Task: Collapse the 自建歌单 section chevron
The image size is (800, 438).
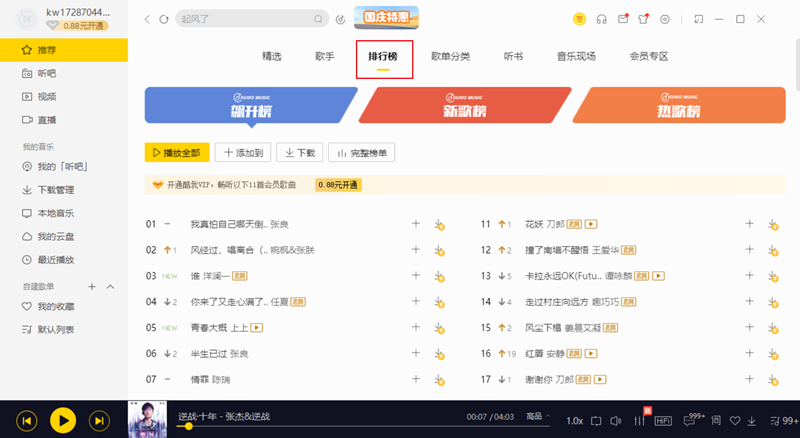Action: pos(110,287)
